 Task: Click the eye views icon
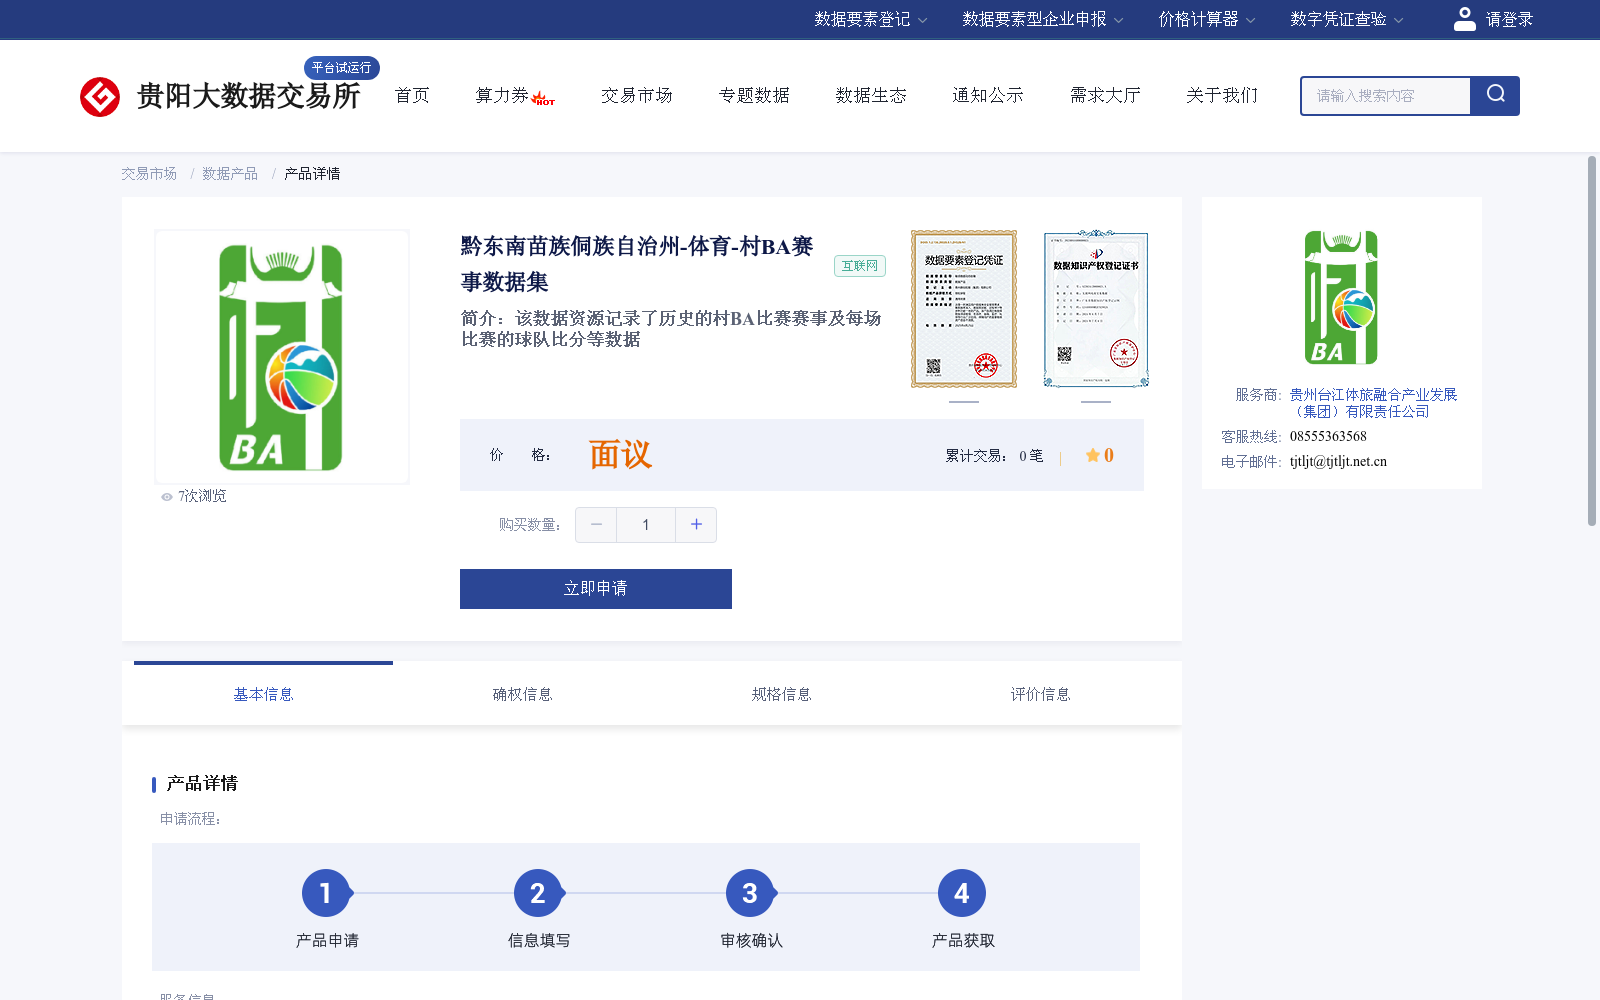coord(167,497)
